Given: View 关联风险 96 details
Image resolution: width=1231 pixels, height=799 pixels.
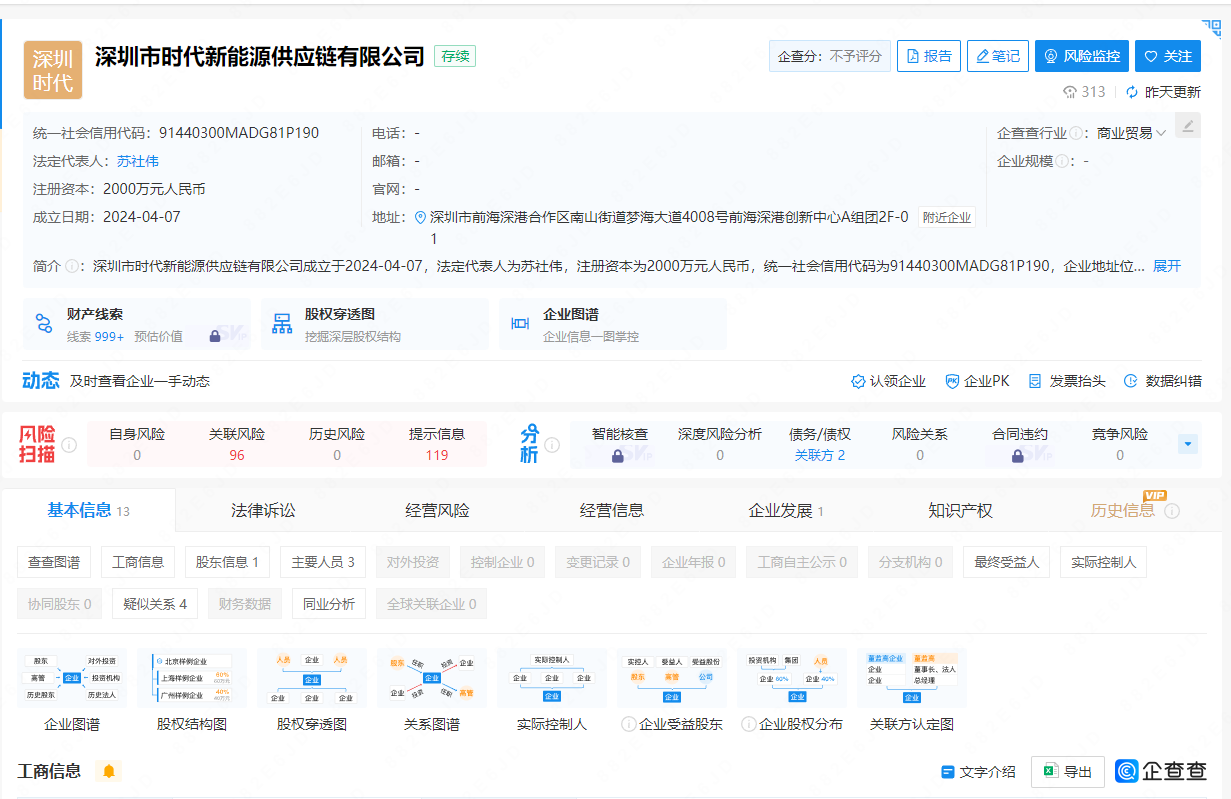Looking at the screenshot, I should pos(237,444).
